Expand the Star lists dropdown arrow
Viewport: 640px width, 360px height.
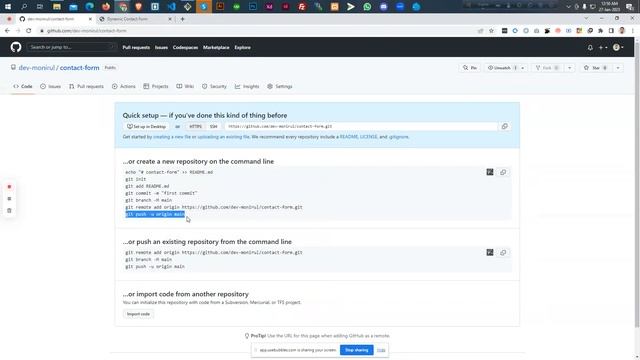tap(618, 68)
